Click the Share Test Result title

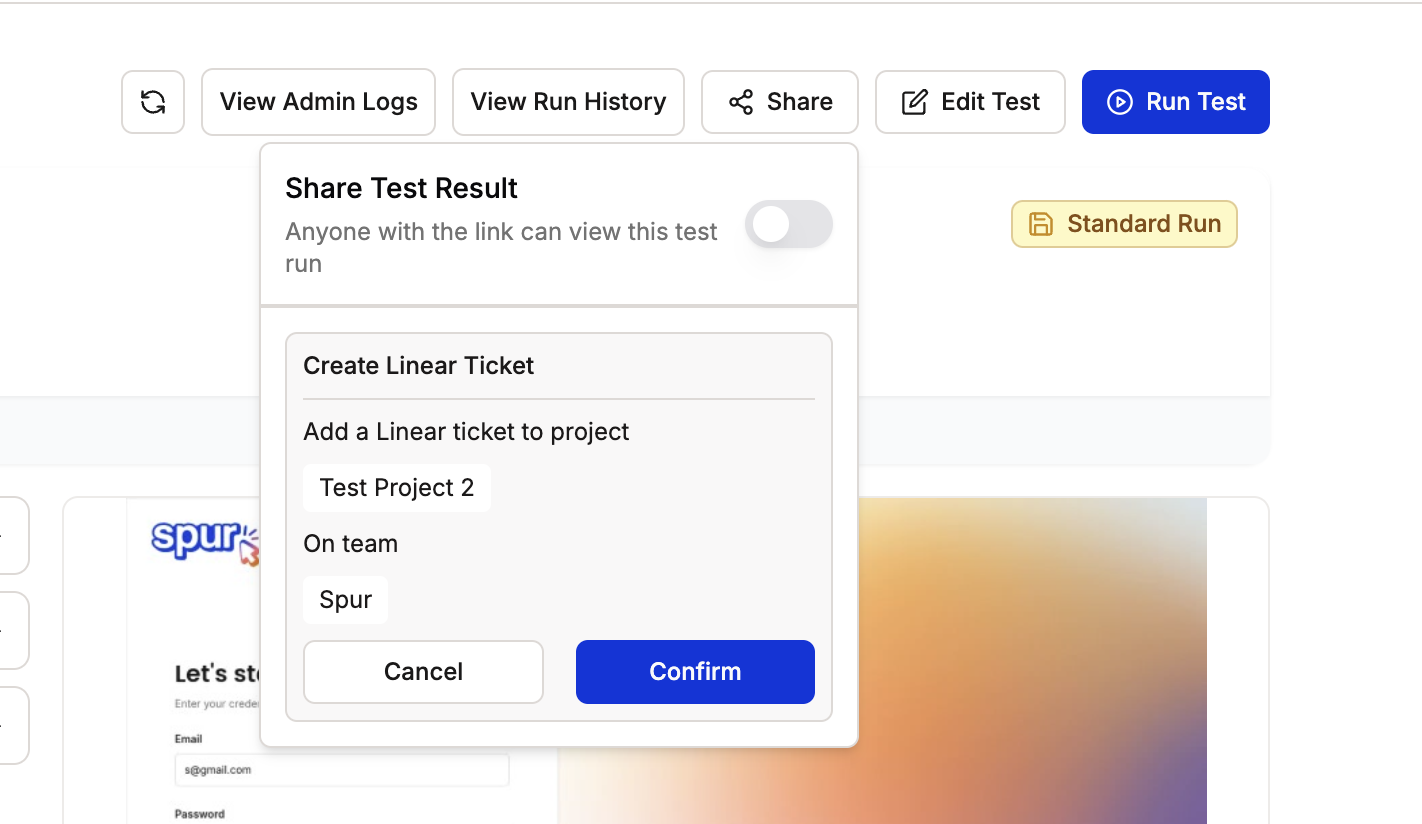pyautogui.click(x=401, y=188)
